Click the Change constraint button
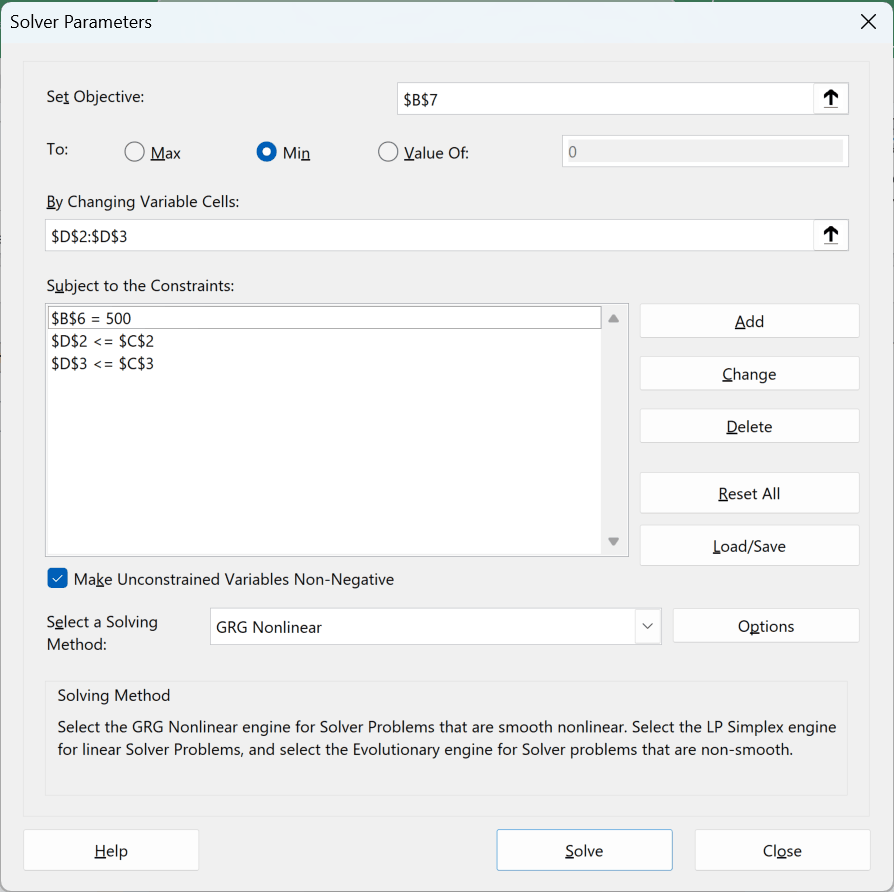The height and width of the screenshot is (892, 894). click(749, 374)
